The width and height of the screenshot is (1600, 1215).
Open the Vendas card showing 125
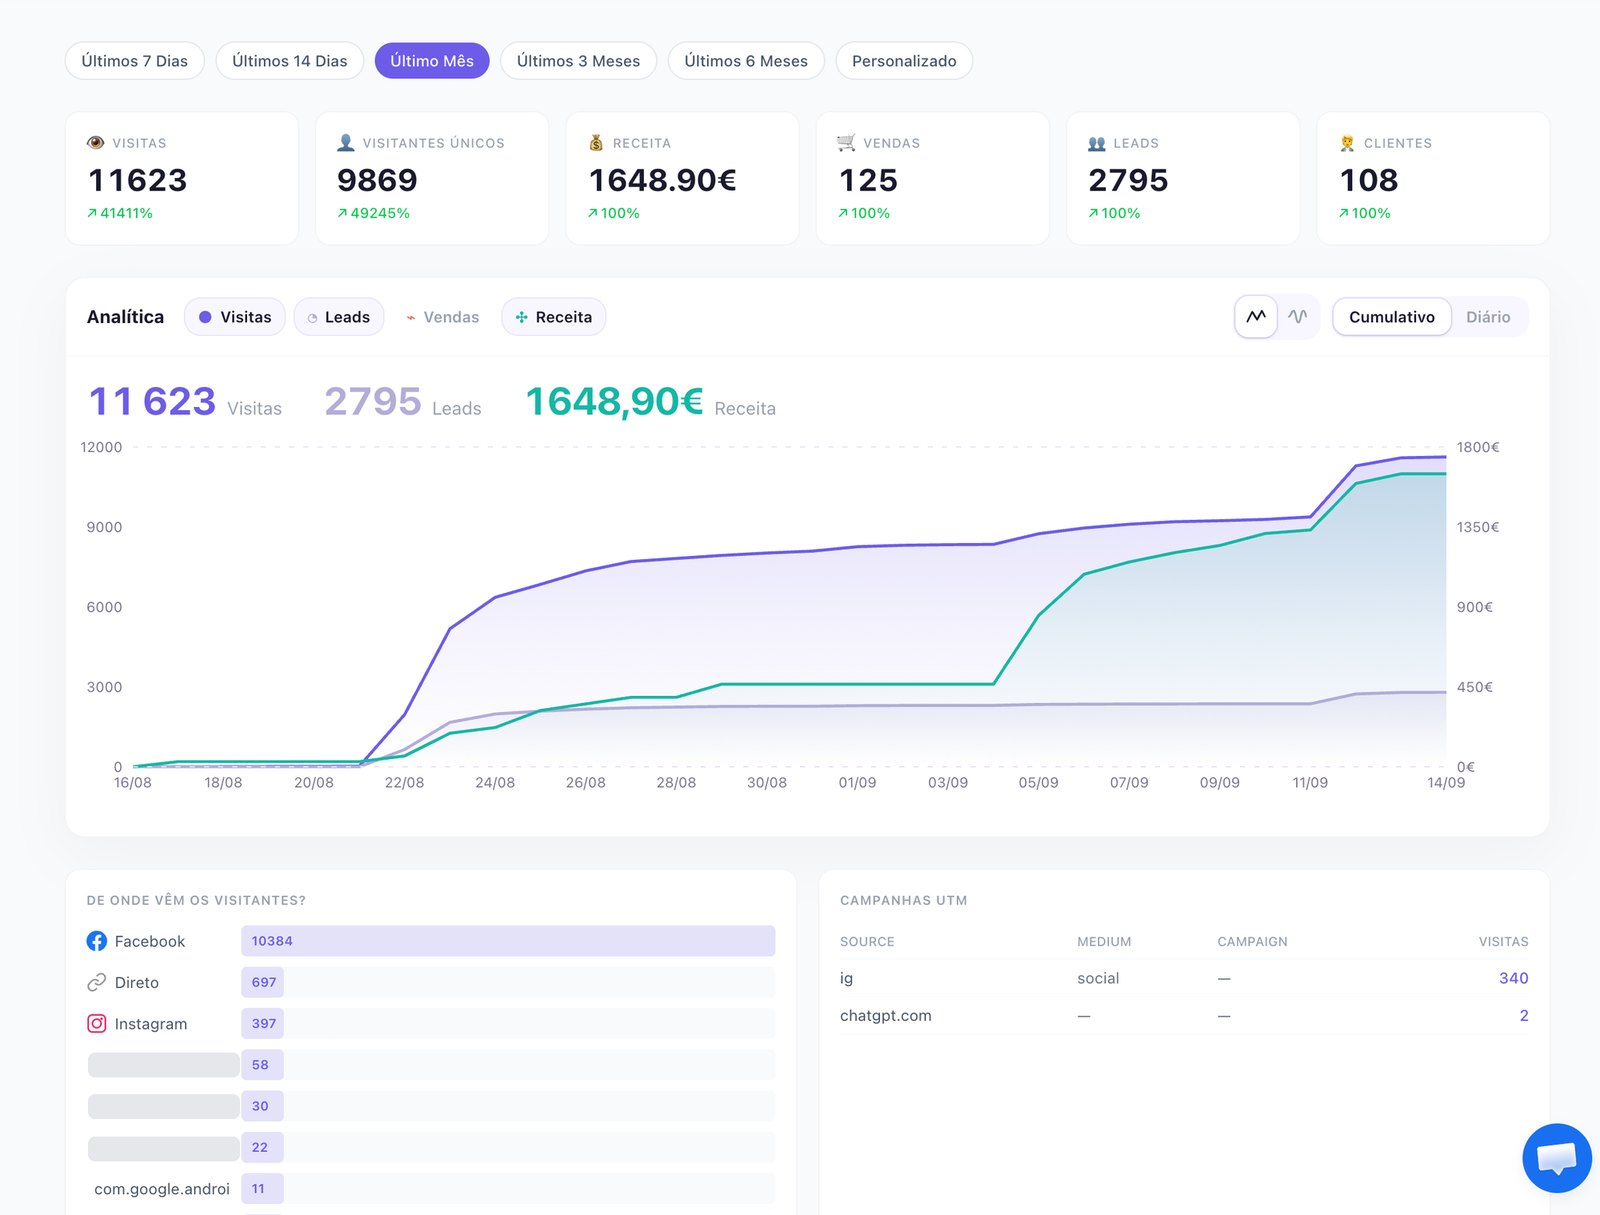[933, 178]
